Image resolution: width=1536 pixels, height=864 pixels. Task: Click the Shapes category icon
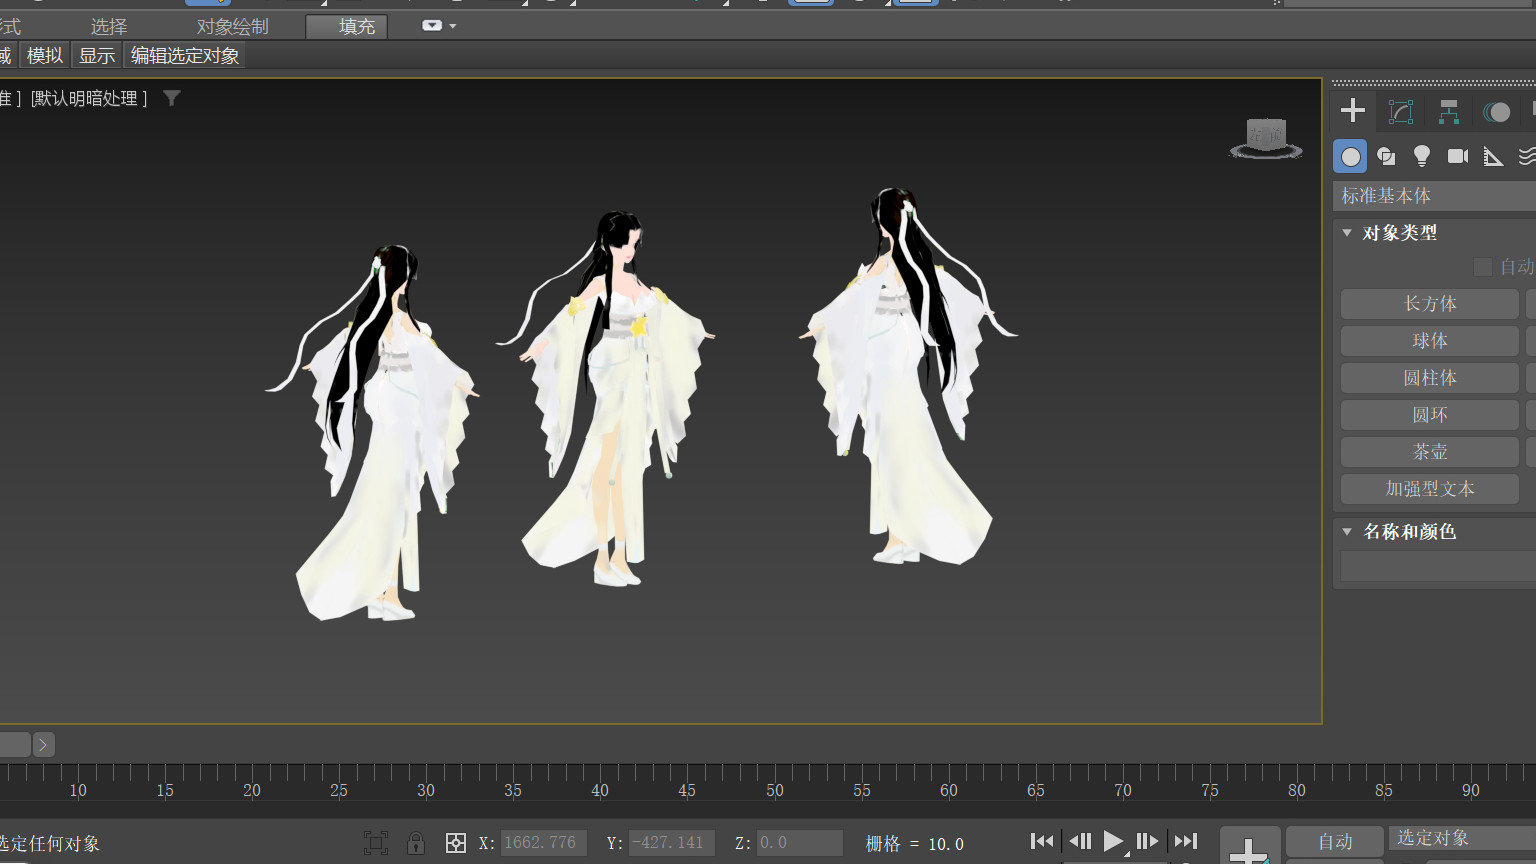[x=1386, y=156]
